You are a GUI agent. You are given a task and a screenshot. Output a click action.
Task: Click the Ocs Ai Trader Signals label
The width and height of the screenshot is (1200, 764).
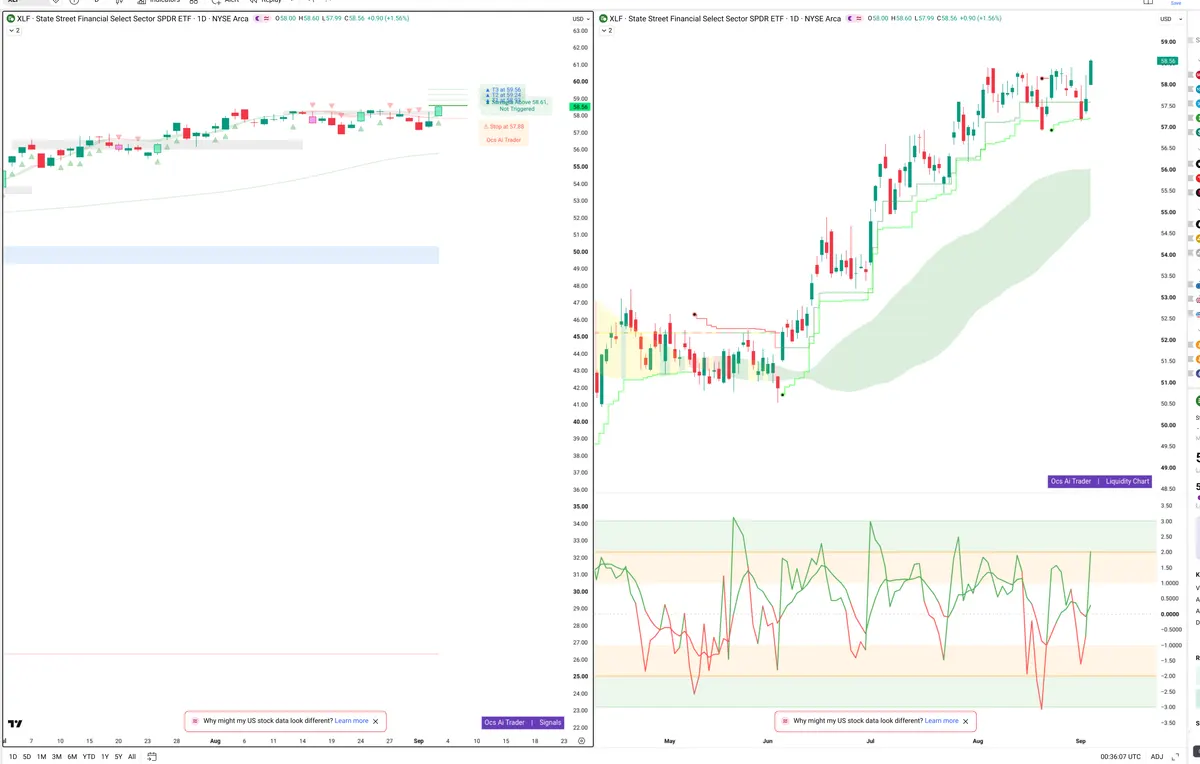point(523,722)
